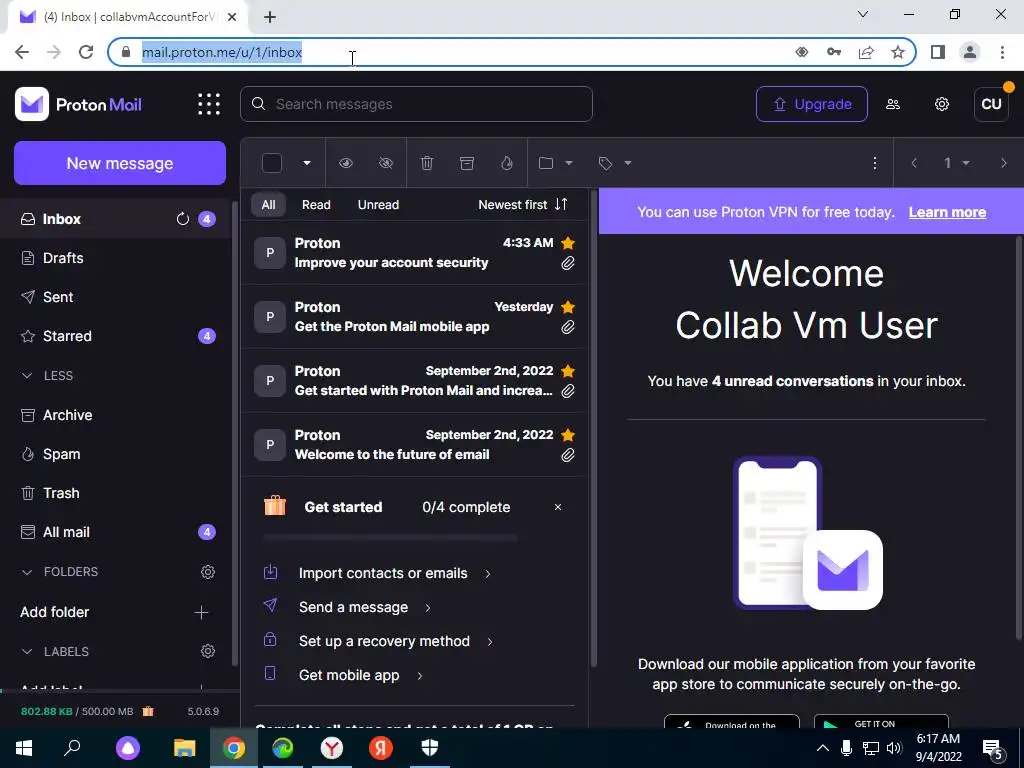The image size is (1024, 768).
Task: Open File Explorer in the taskbar
Action: pyautogui.click(x=185, y=748)
